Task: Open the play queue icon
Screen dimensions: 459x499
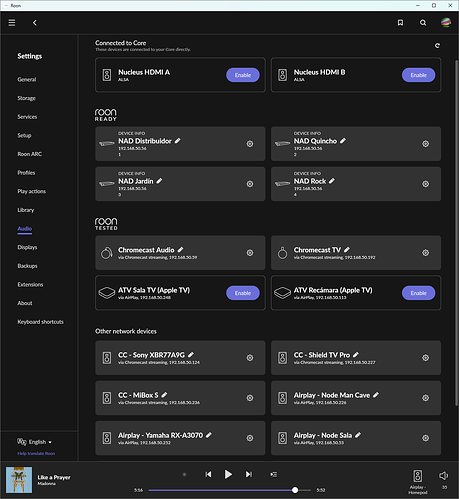Action: pyautogui.click(x=274, y=474)
